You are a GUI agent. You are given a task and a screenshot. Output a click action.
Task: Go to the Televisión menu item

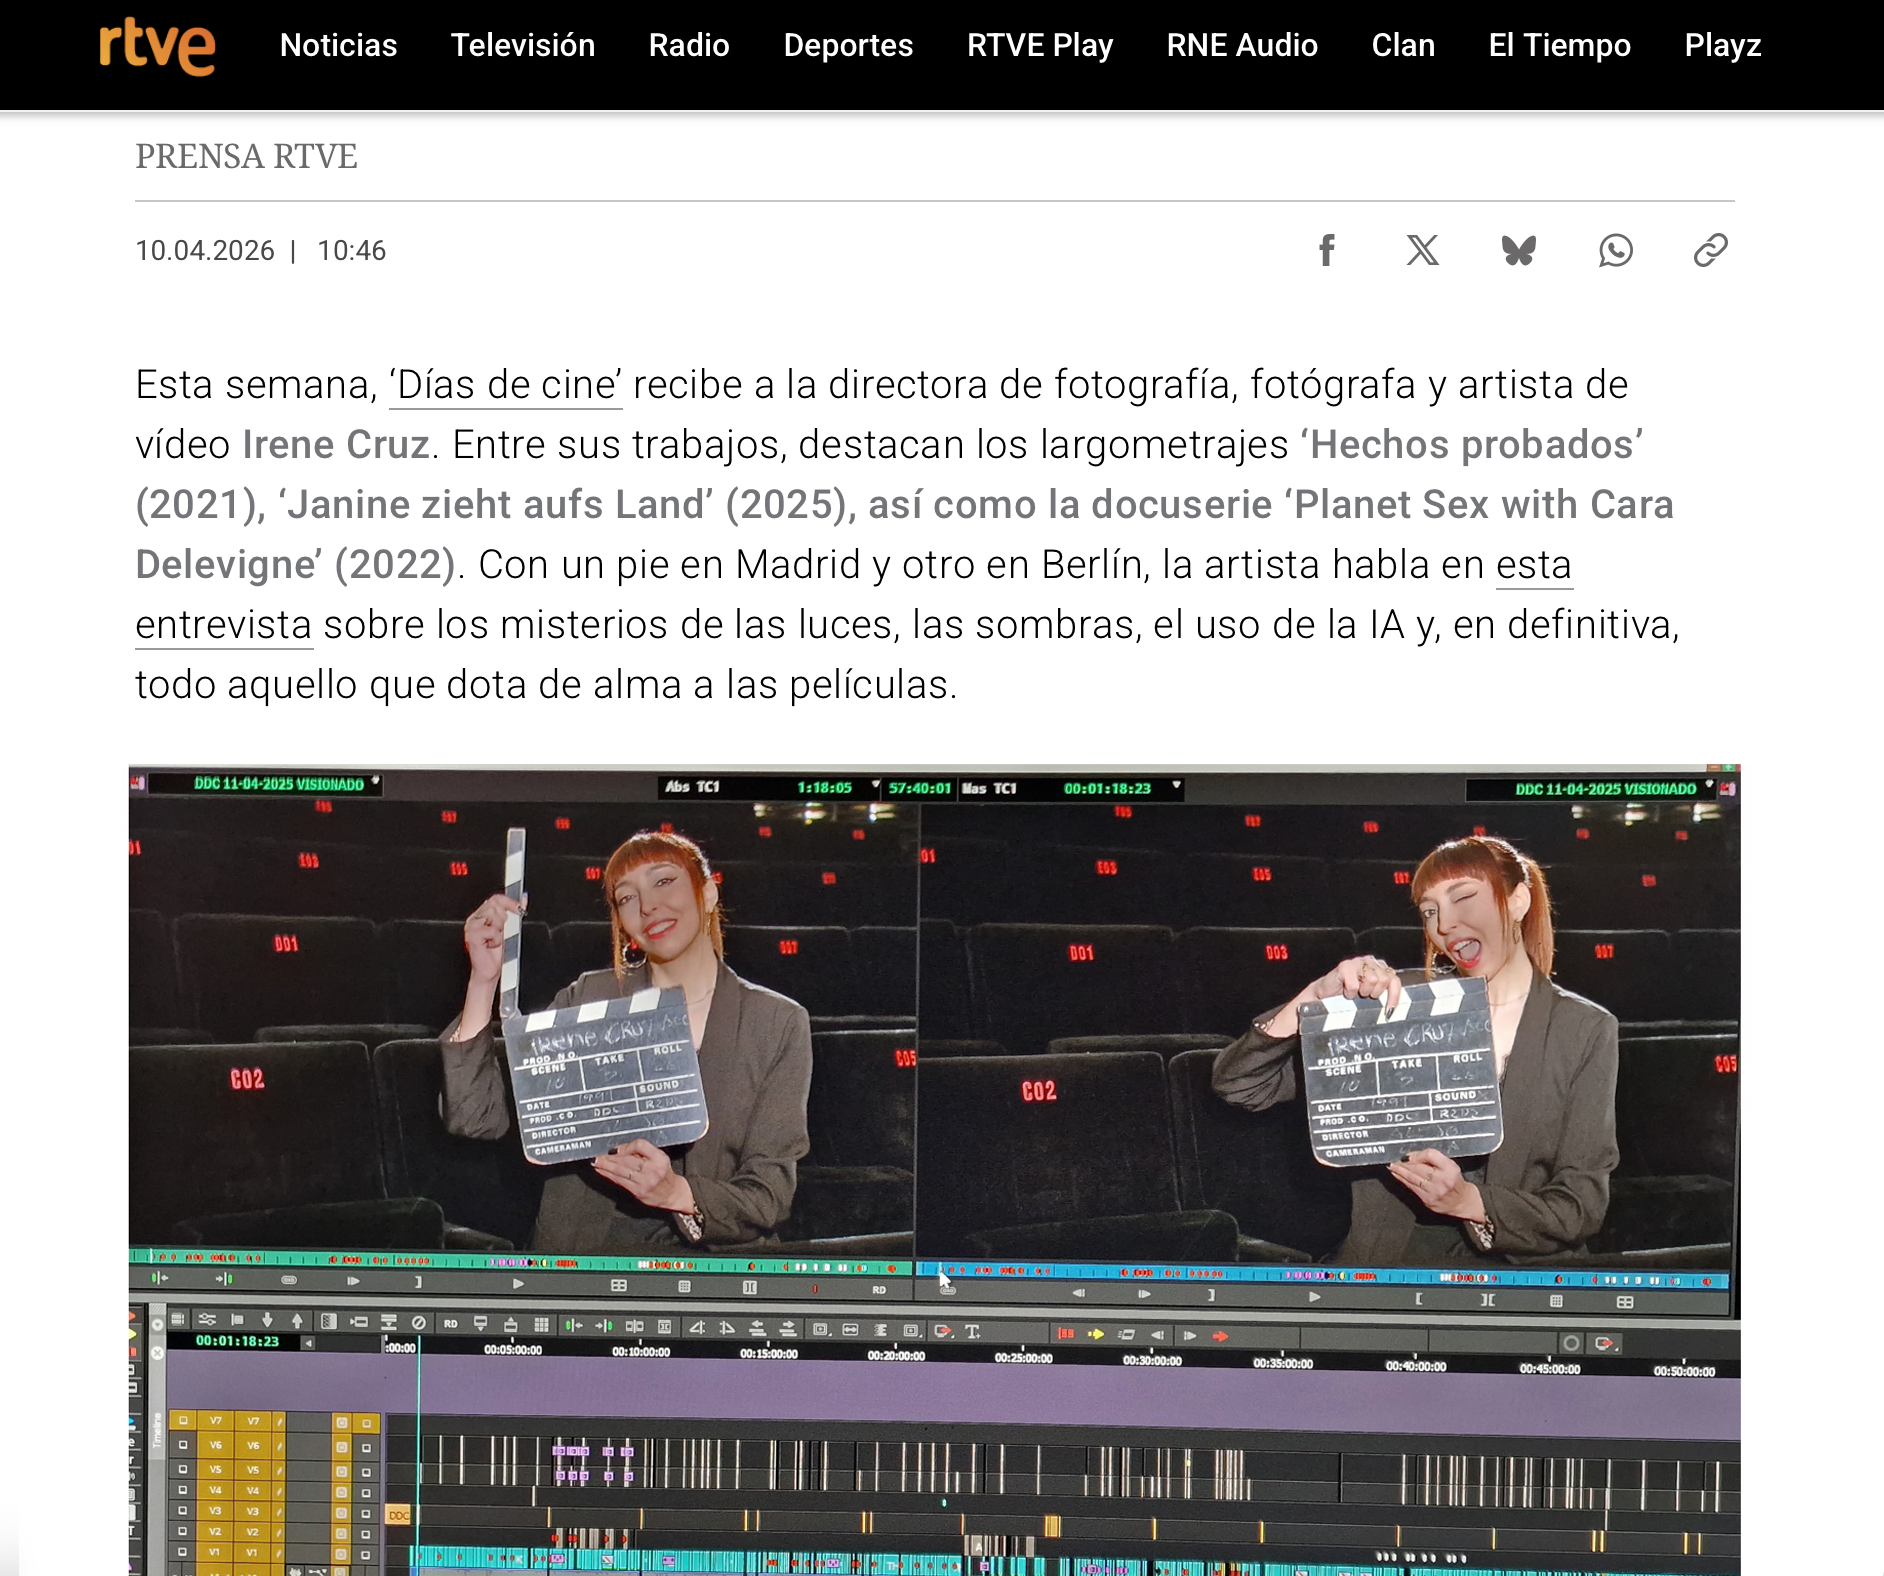point(523,45)
